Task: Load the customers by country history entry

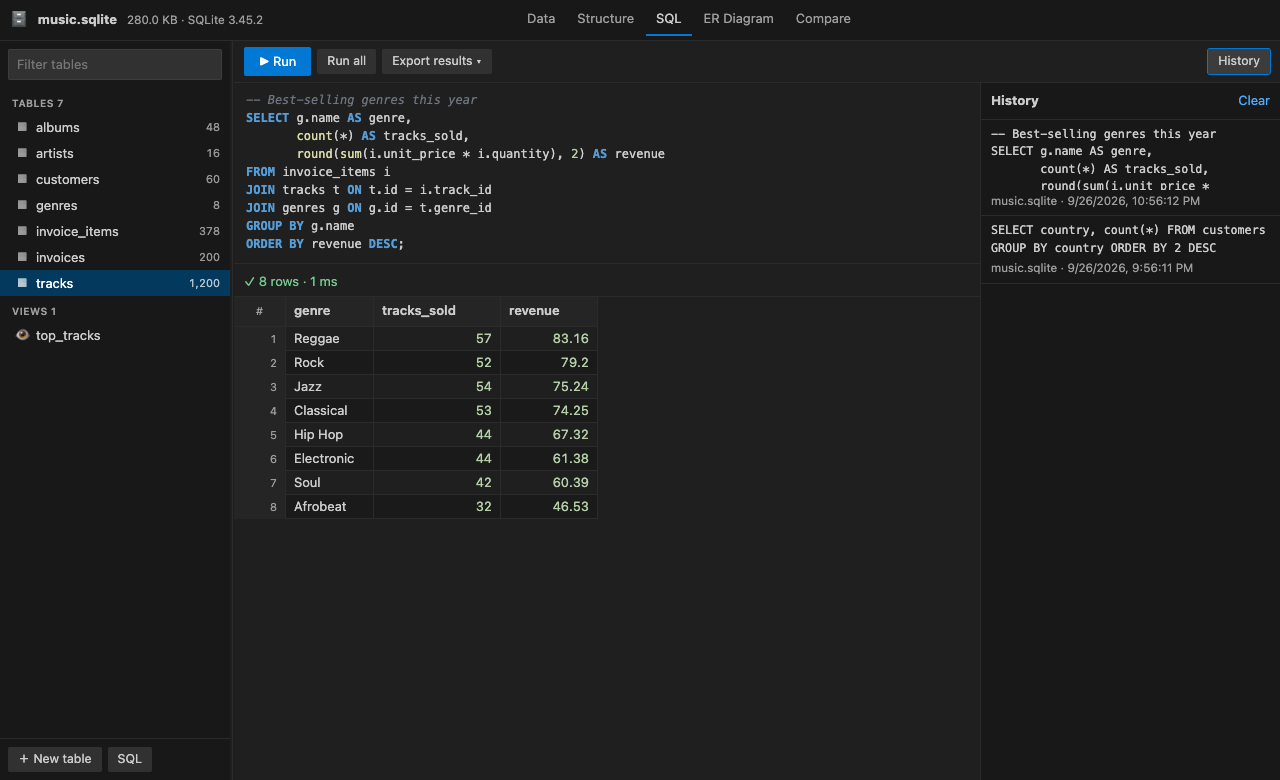Action: [x=1130, y=249]
